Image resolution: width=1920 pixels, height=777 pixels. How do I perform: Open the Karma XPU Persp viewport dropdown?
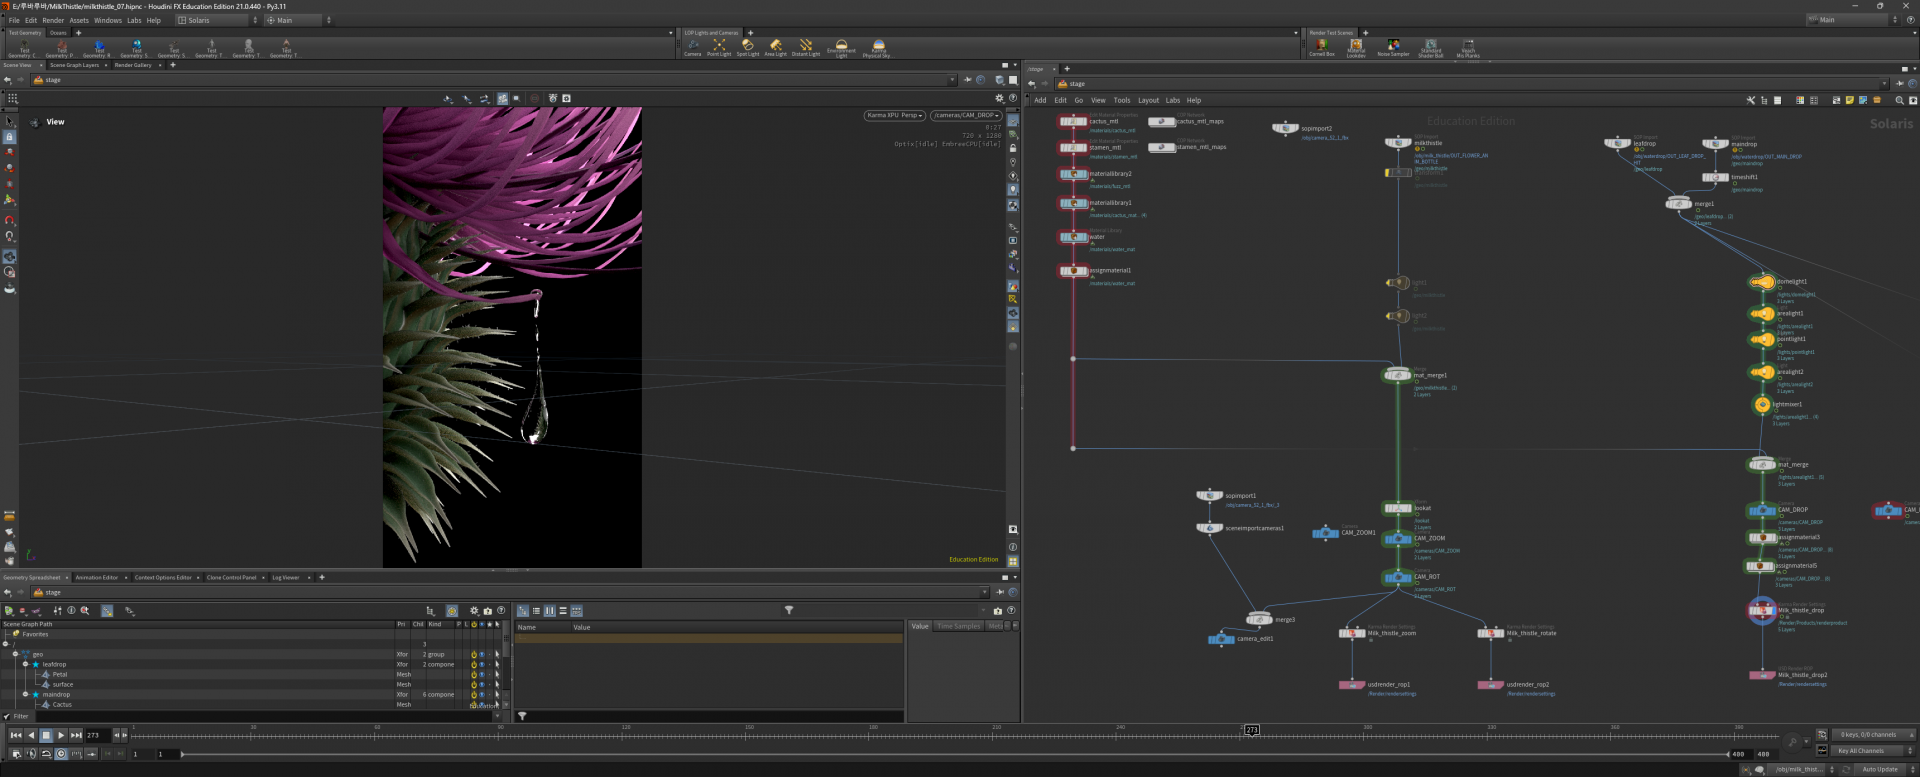click(894, 115)
